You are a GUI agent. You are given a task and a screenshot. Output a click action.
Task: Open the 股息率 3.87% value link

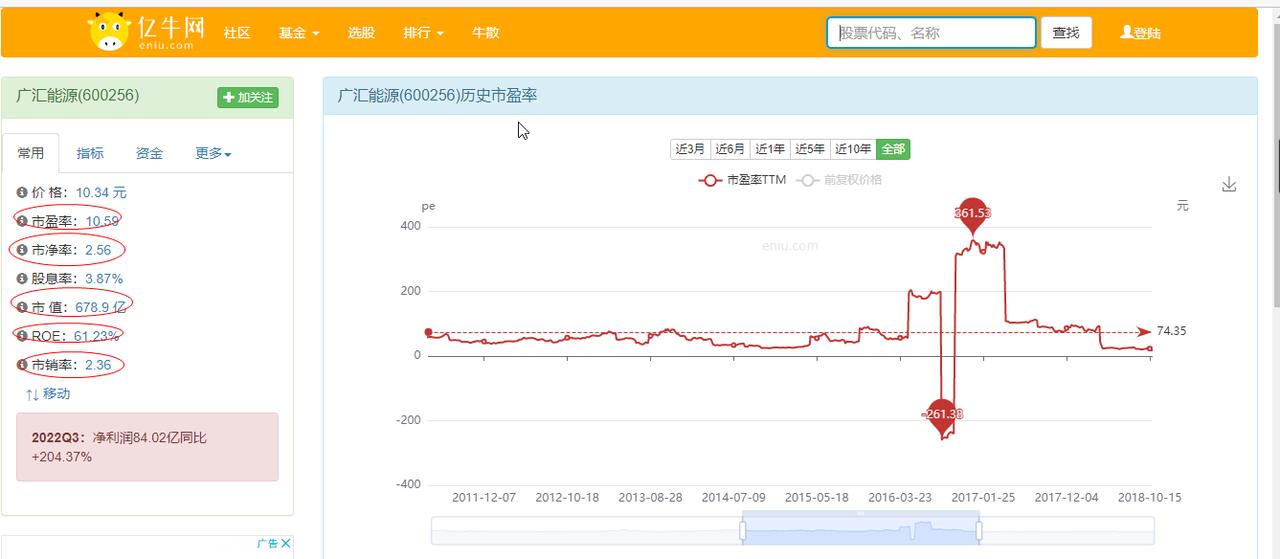point(104,279)
